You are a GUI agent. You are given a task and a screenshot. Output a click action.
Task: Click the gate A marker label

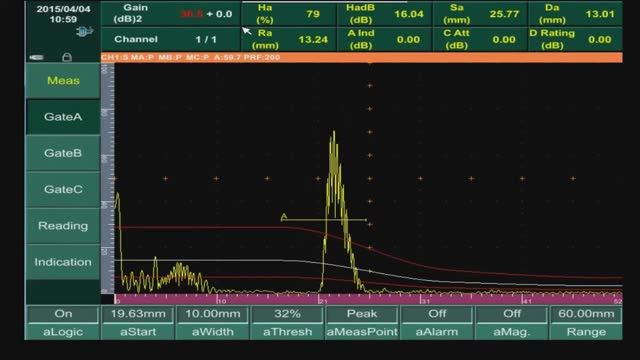[x=284, y=217]
